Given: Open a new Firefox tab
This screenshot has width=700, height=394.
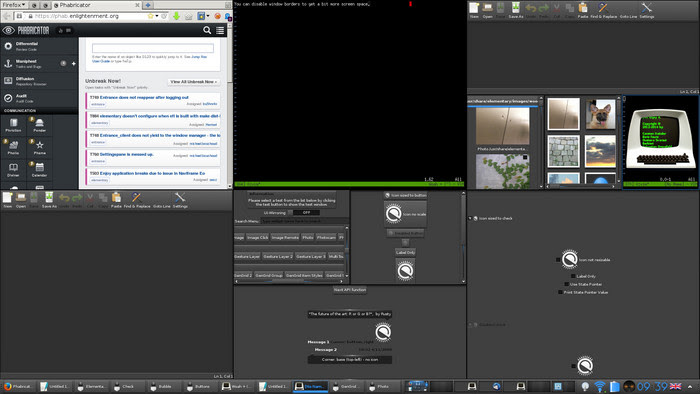Looking at the screenshot, I should coord(148,5).
